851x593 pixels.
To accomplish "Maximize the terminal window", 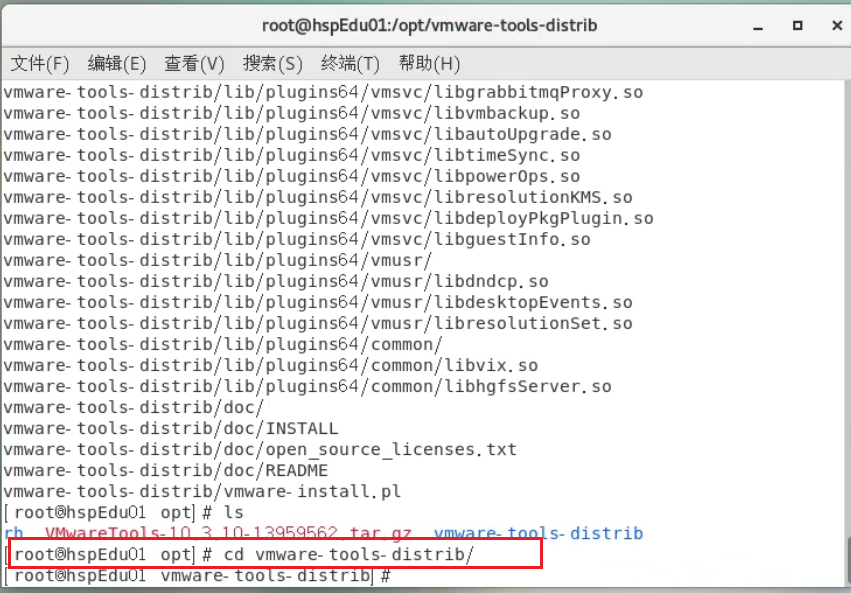I will click(797, 25).
